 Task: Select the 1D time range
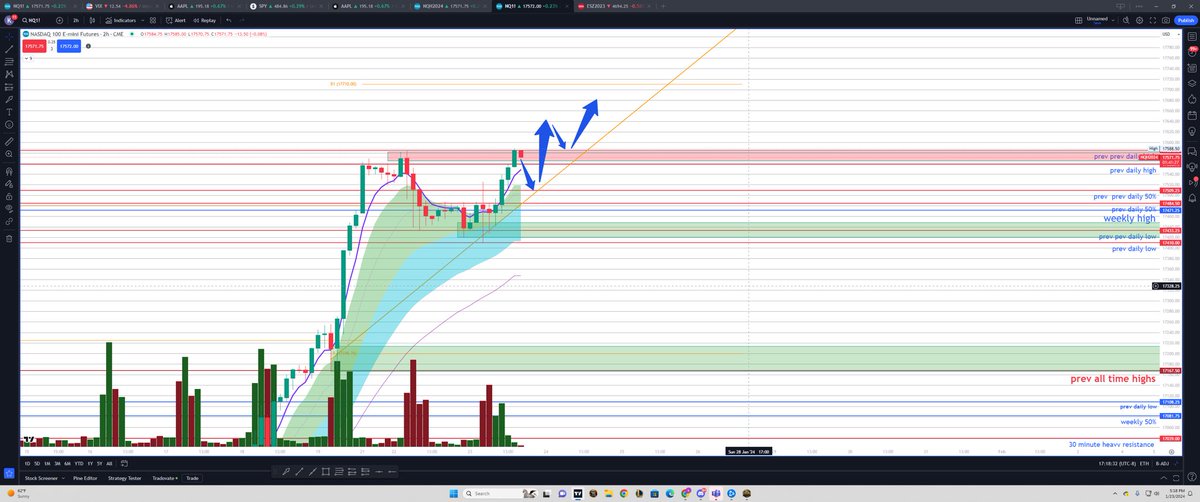[26, 464]
